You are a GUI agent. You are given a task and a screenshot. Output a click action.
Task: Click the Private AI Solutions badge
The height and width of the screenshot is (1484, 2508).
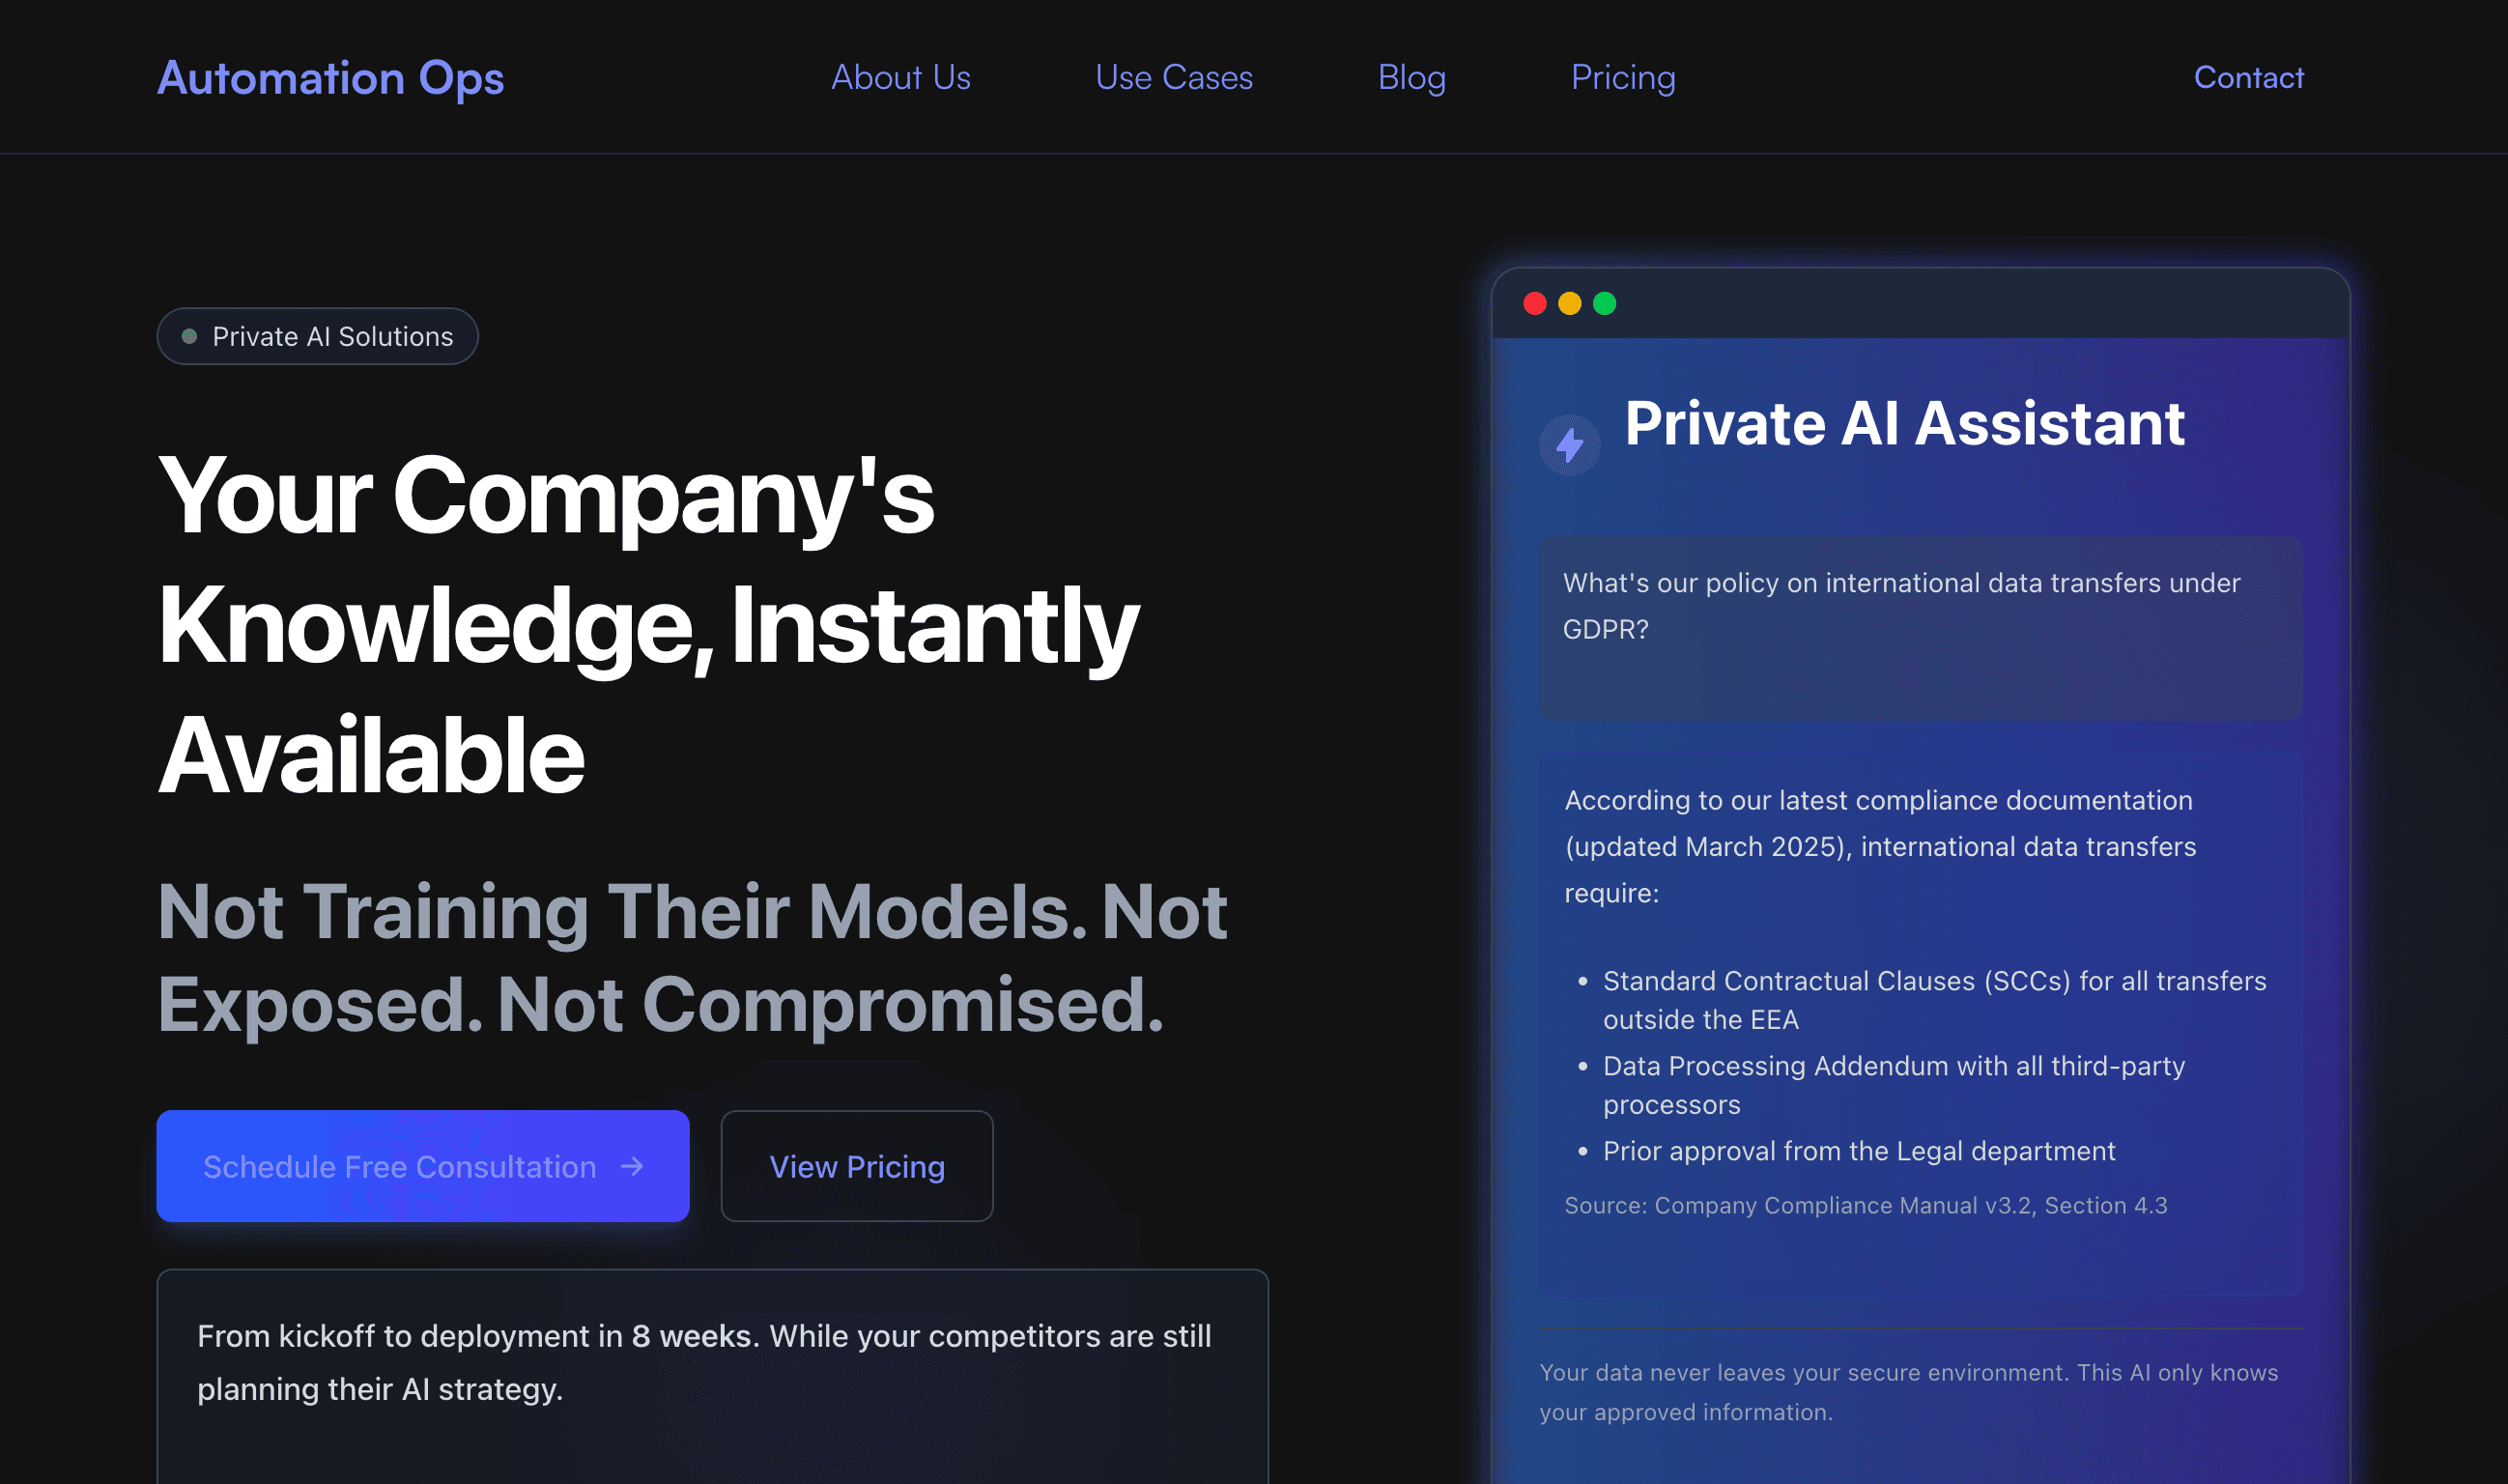click(x=318, y=336)
